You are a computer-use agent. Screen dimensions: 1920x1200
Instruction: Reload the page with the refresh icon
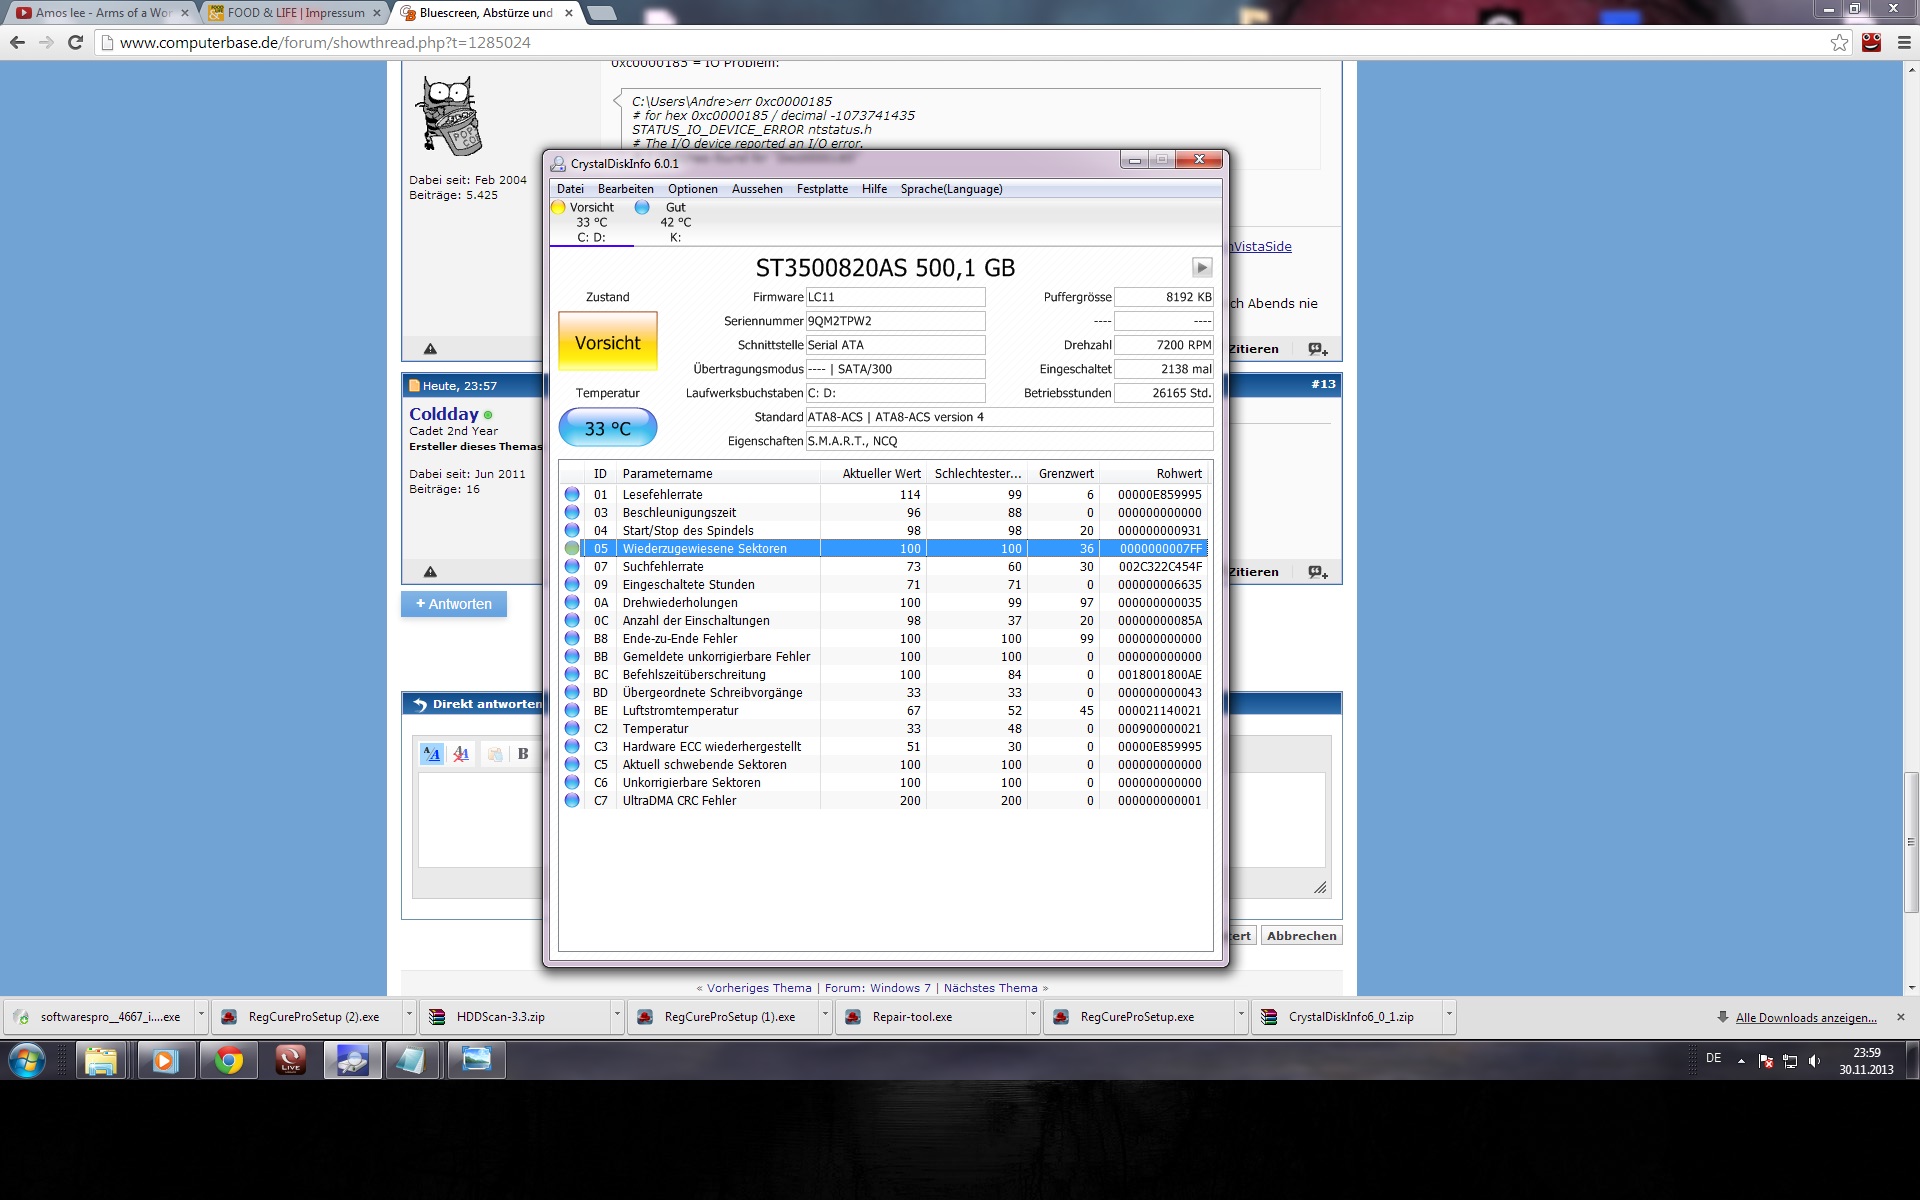point(75,42)
